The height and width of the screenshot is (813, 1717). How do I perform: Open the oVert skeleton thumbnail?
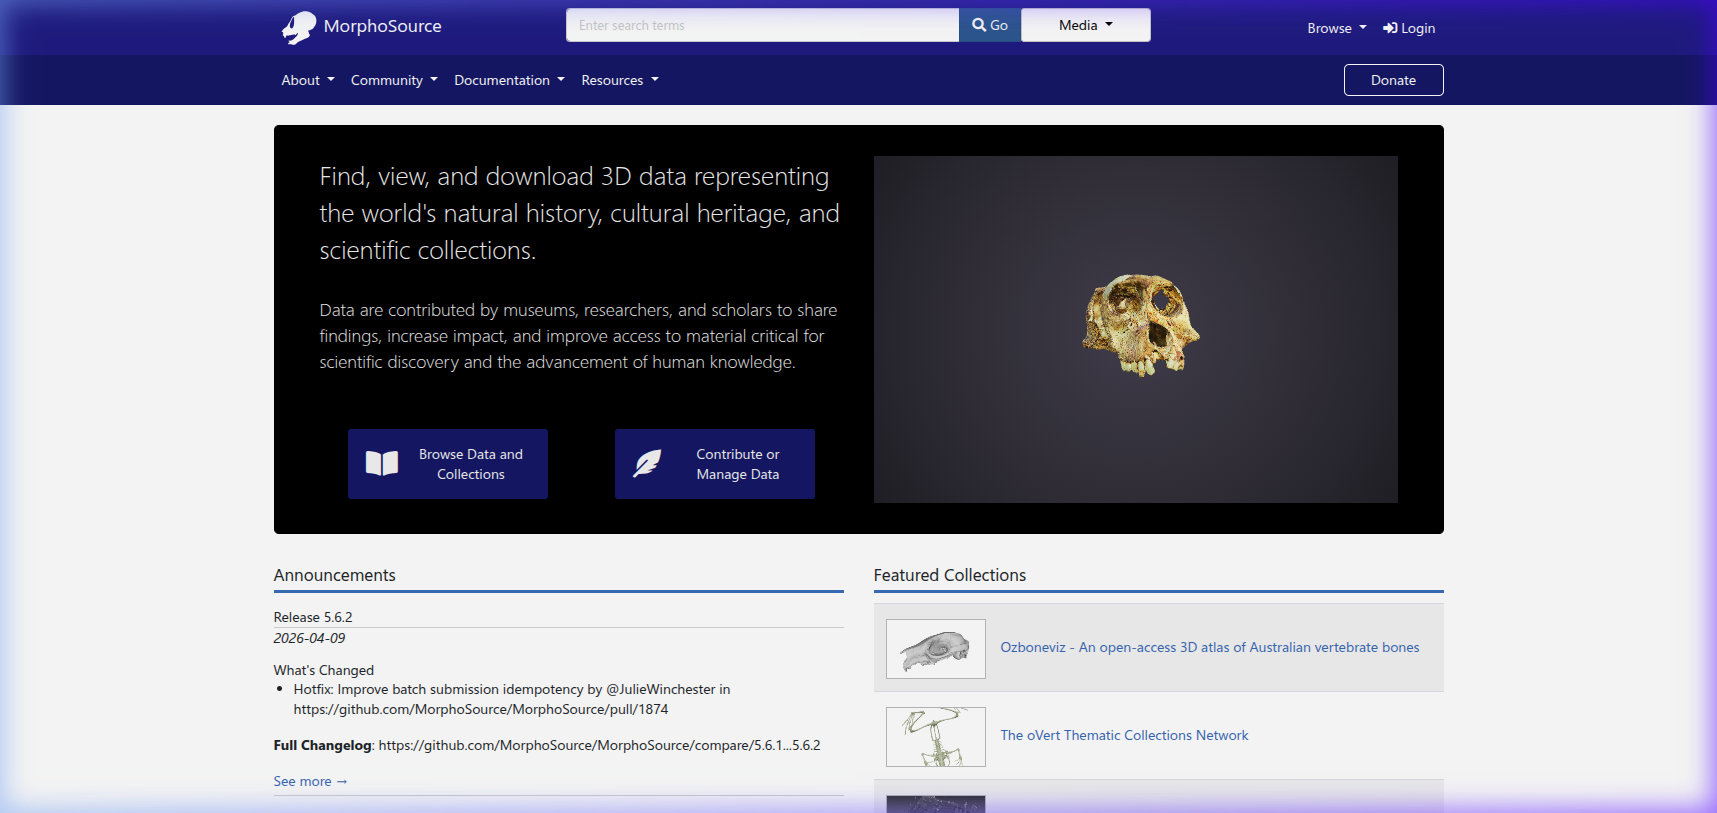click(x=935, y=737)
